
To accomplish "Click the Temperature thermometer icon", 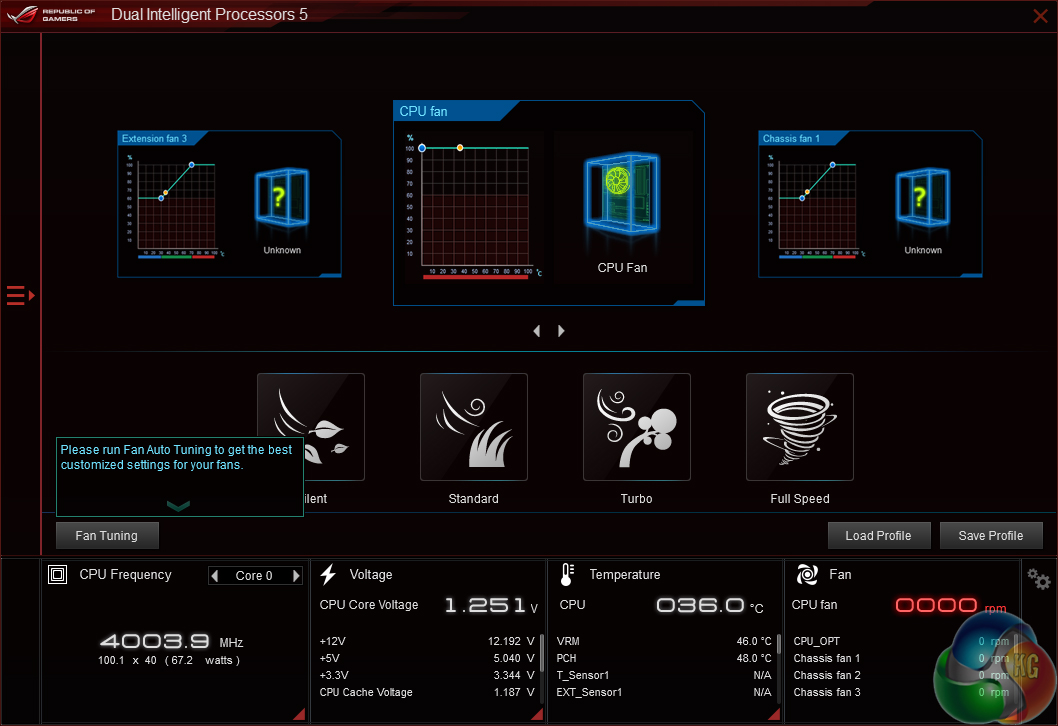I will pos(567,574).
